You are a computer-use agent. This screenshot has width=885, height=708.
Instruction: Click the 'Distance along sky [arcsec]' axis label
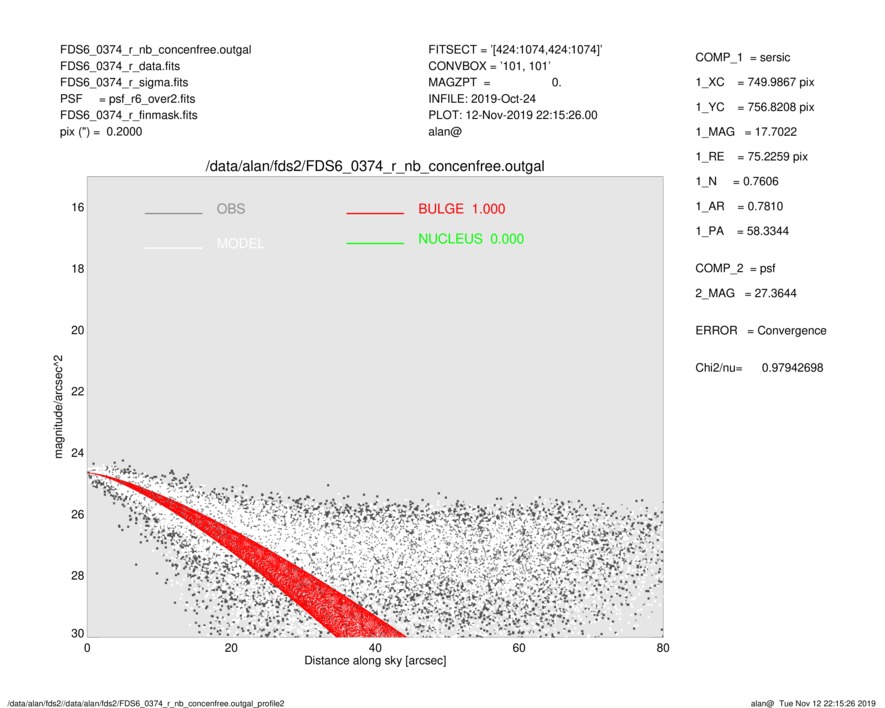point(374,661)
